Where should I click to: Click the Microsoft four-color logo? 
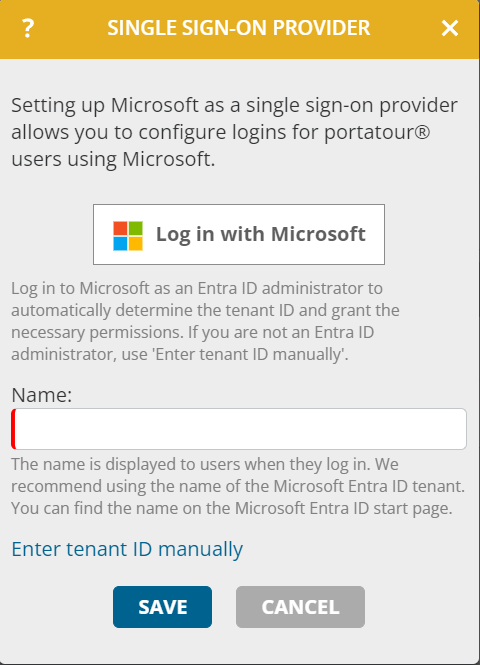coord(128,236)
